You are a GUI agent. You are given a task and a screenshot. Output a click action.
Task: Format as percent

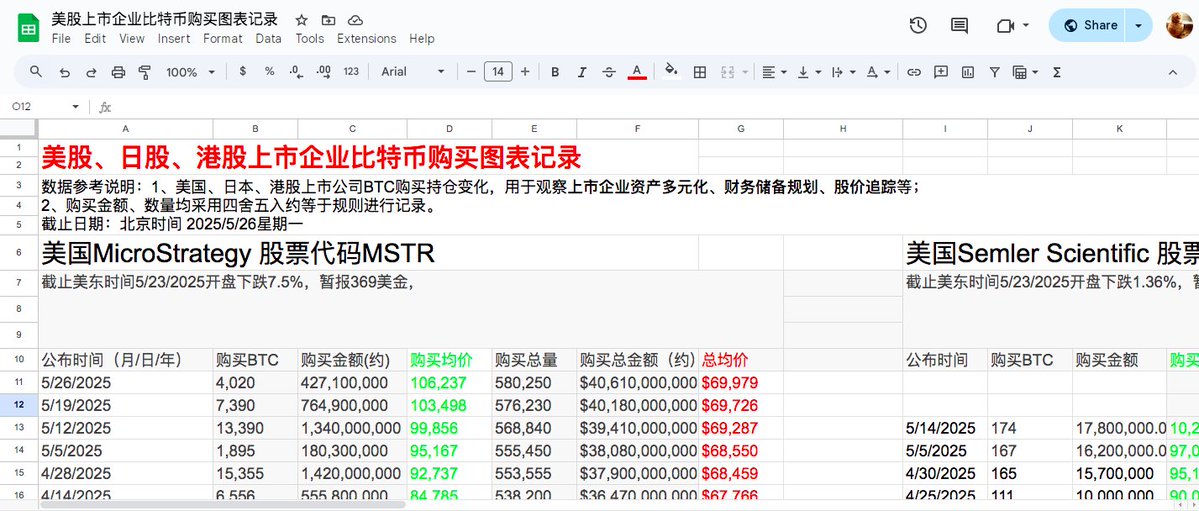[x=269, y=71]
